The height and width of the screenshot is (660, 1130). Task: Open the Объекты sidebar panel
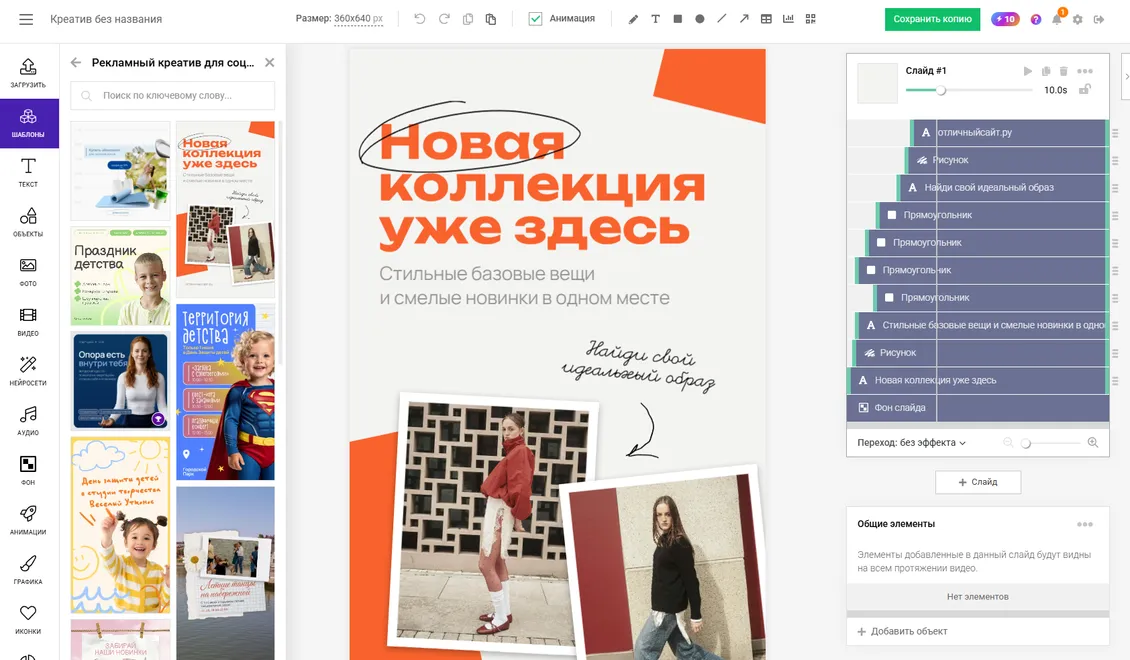click(28, 222)
